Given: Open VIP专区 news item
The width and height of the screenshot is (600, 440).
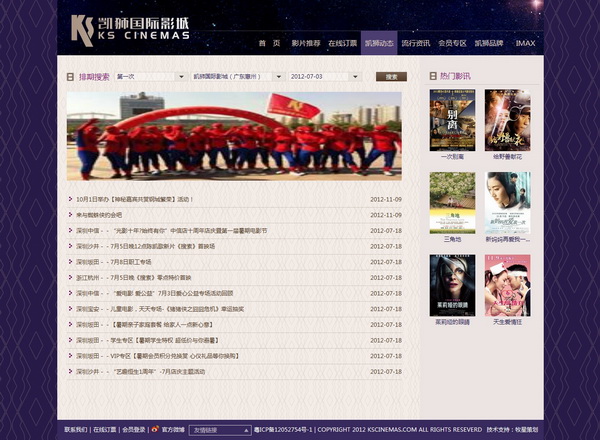Looking at the screenshot, I should point(158,356).
